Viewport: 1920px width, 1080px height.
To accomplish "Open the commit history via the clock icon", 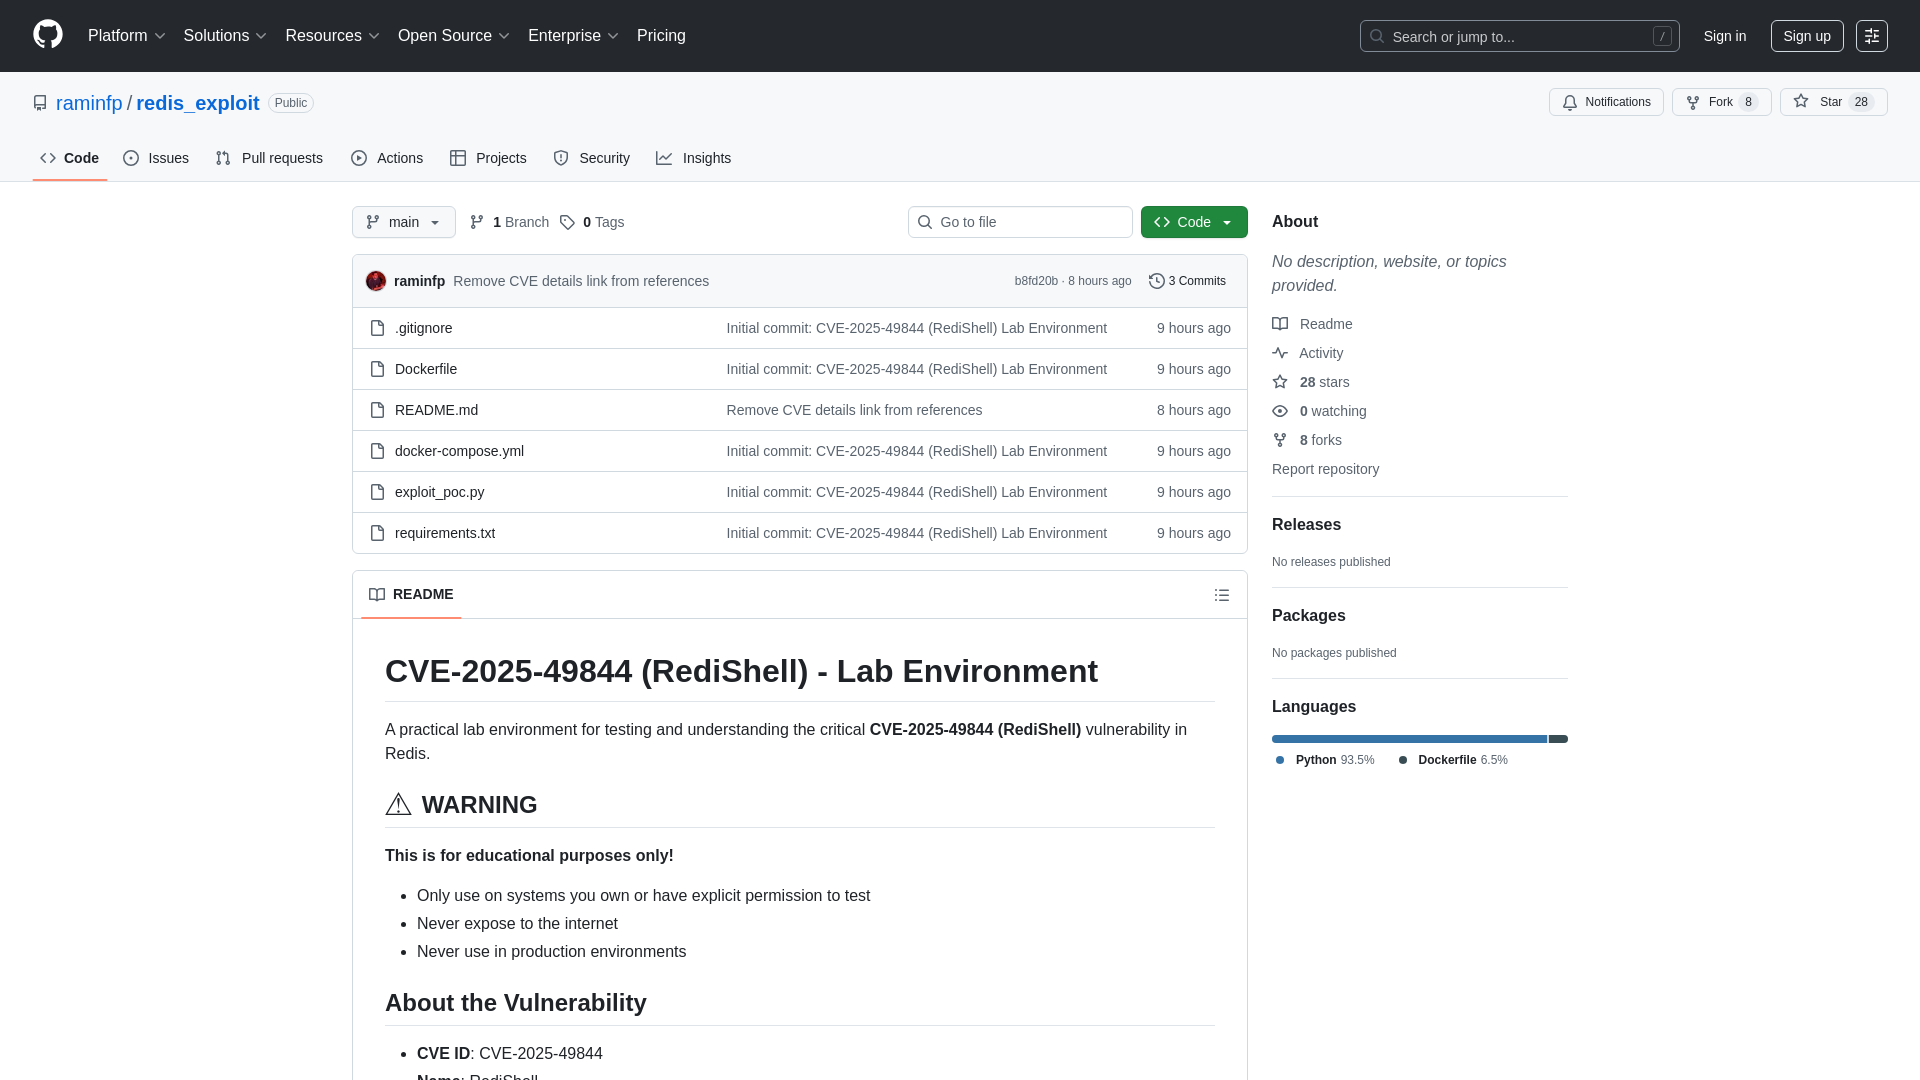I will (x=1159, y=281).
